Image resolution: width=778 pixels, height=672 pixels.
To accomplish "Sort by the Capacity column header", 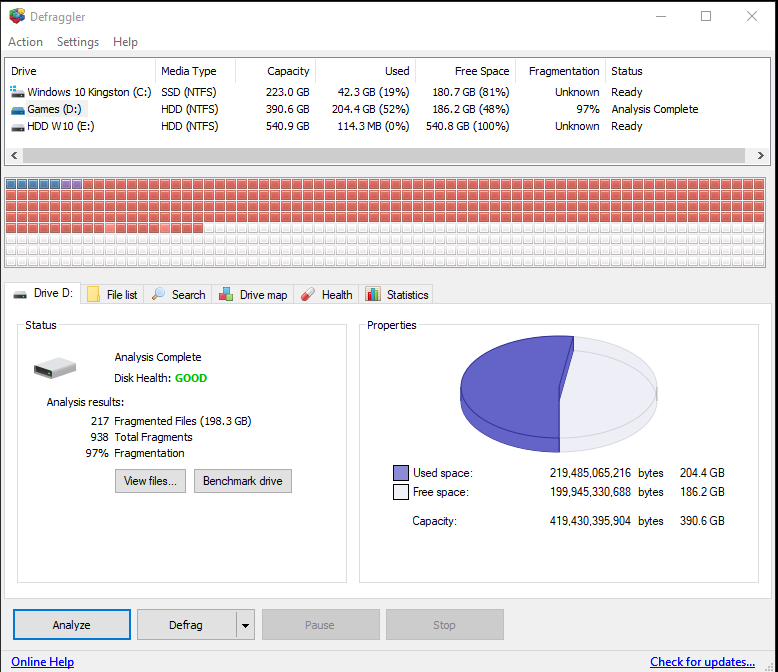I will coord(275,71).
